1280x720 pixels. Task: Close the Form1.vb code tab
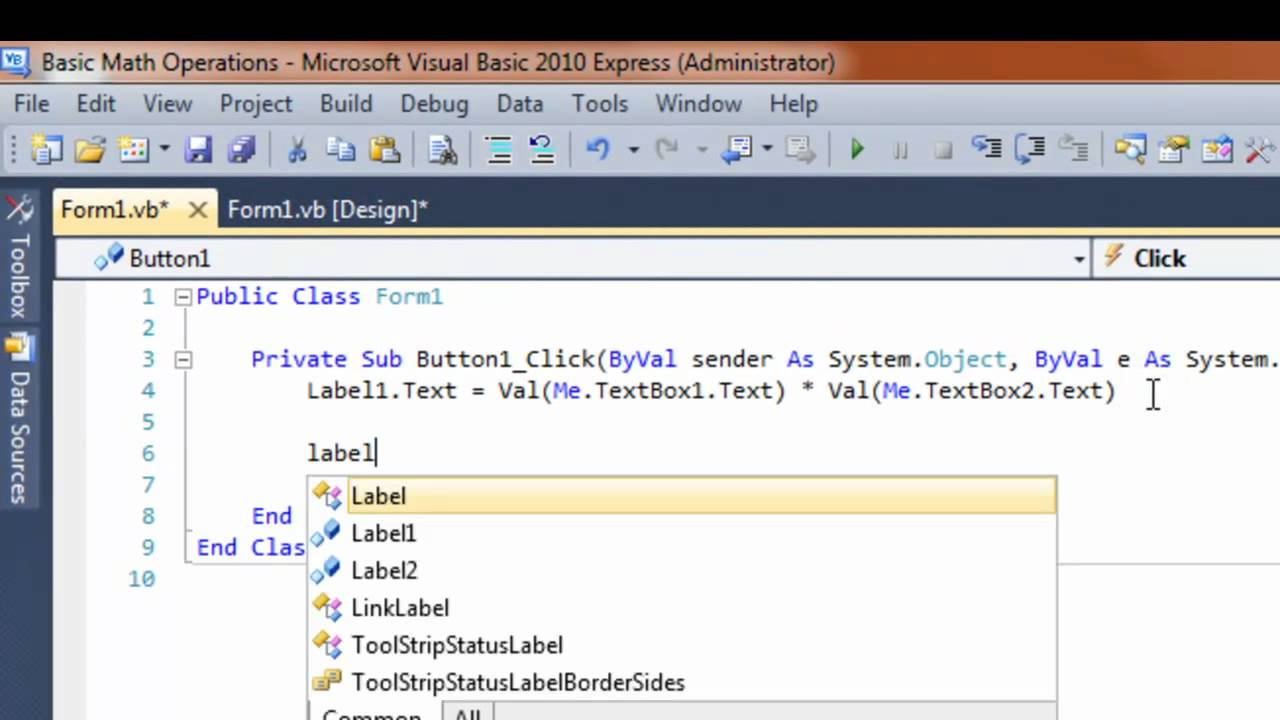pyautogui.click(x=198, y=210)
